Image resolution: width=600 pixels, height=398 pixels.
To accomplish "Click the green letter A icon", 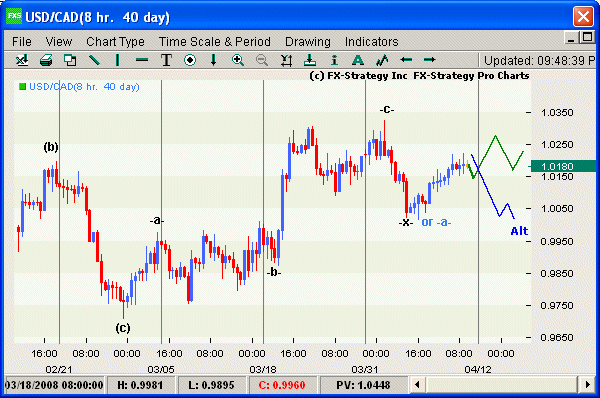I will [x=357, y=60].
